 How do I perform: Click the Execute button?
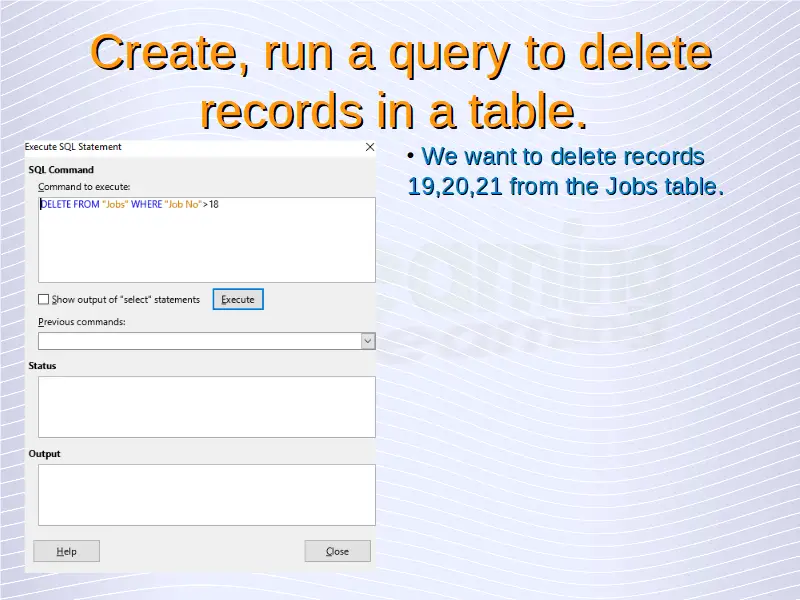pos(238,299)
